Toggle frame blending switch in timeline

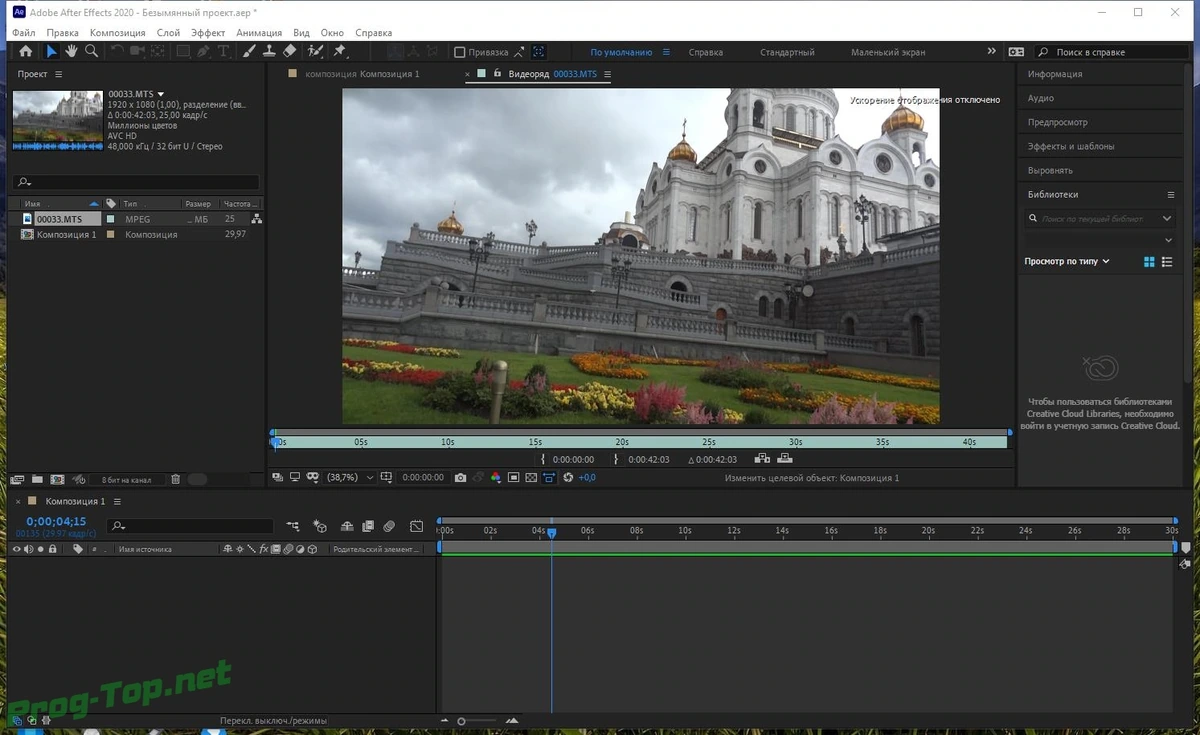(x=368, y=526)
